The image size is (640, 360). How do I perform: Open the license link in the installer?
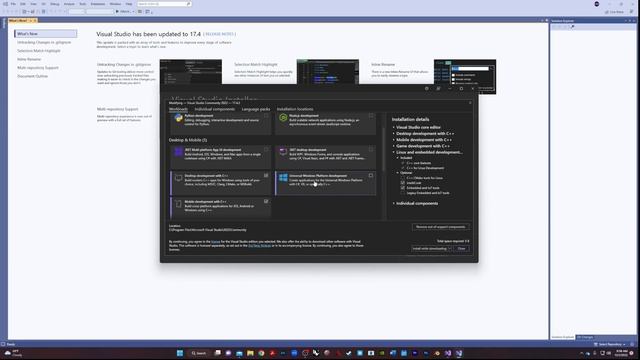(x=216, y=242)
